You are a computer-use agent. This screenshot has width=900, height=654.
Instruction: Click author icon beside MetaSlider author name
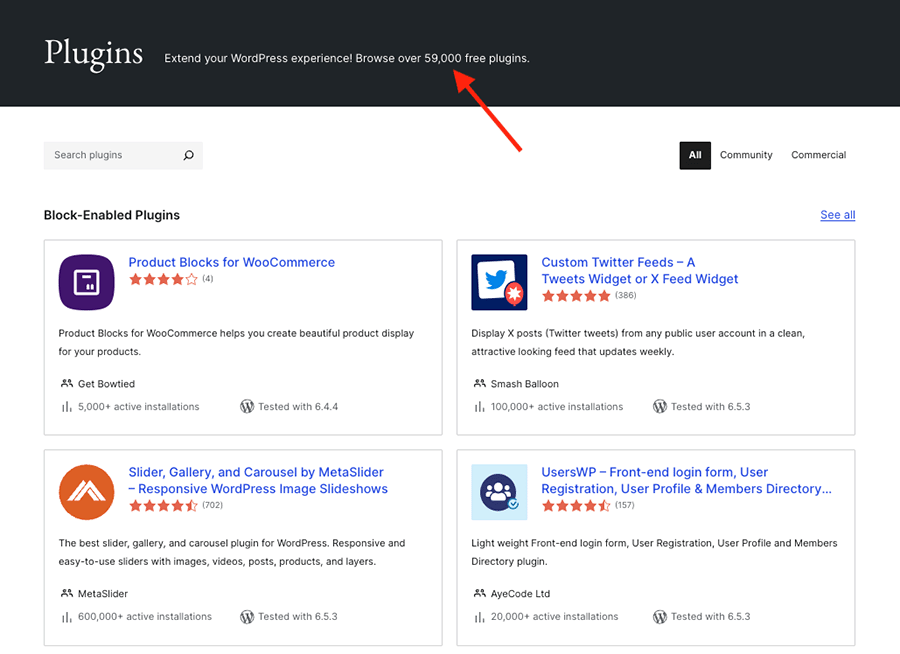[67, 593]
